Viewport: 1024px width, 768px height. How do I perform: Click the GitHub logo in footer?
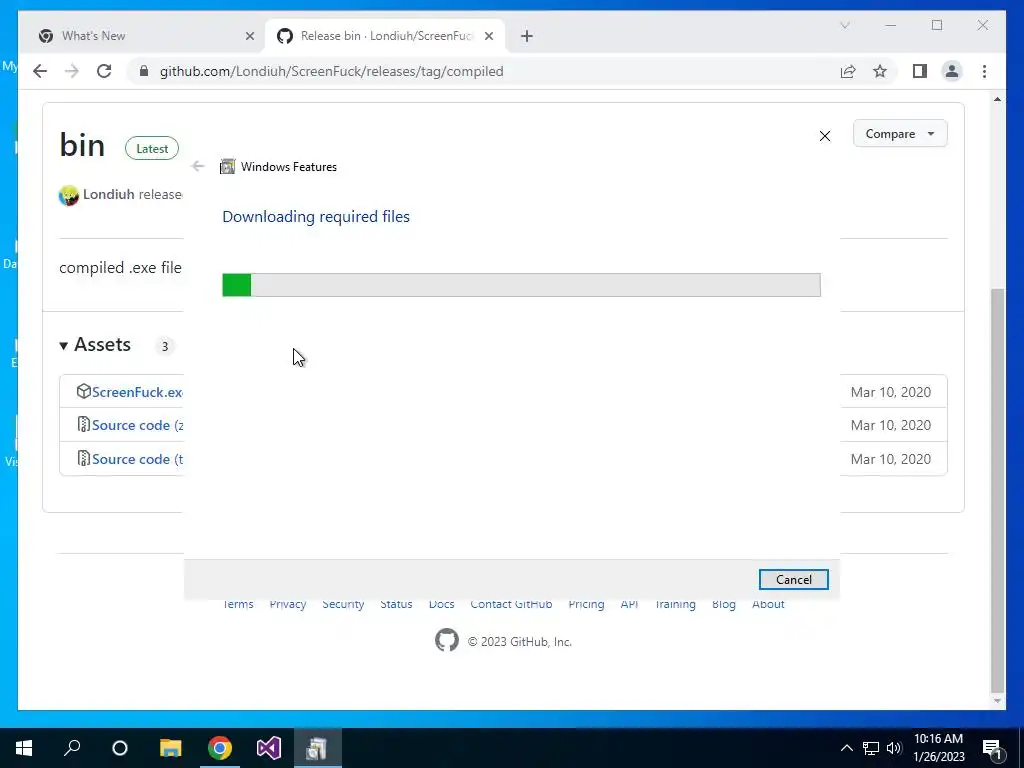pyautogui.click(x=447, y=641)
